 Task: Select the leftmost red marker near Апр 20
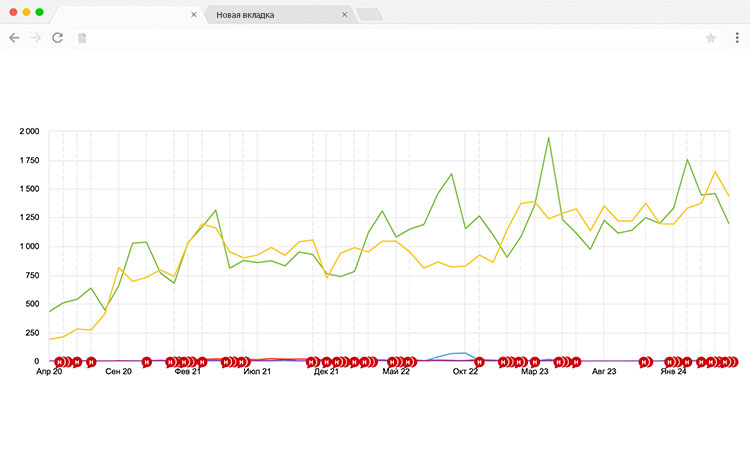point(60,362)
